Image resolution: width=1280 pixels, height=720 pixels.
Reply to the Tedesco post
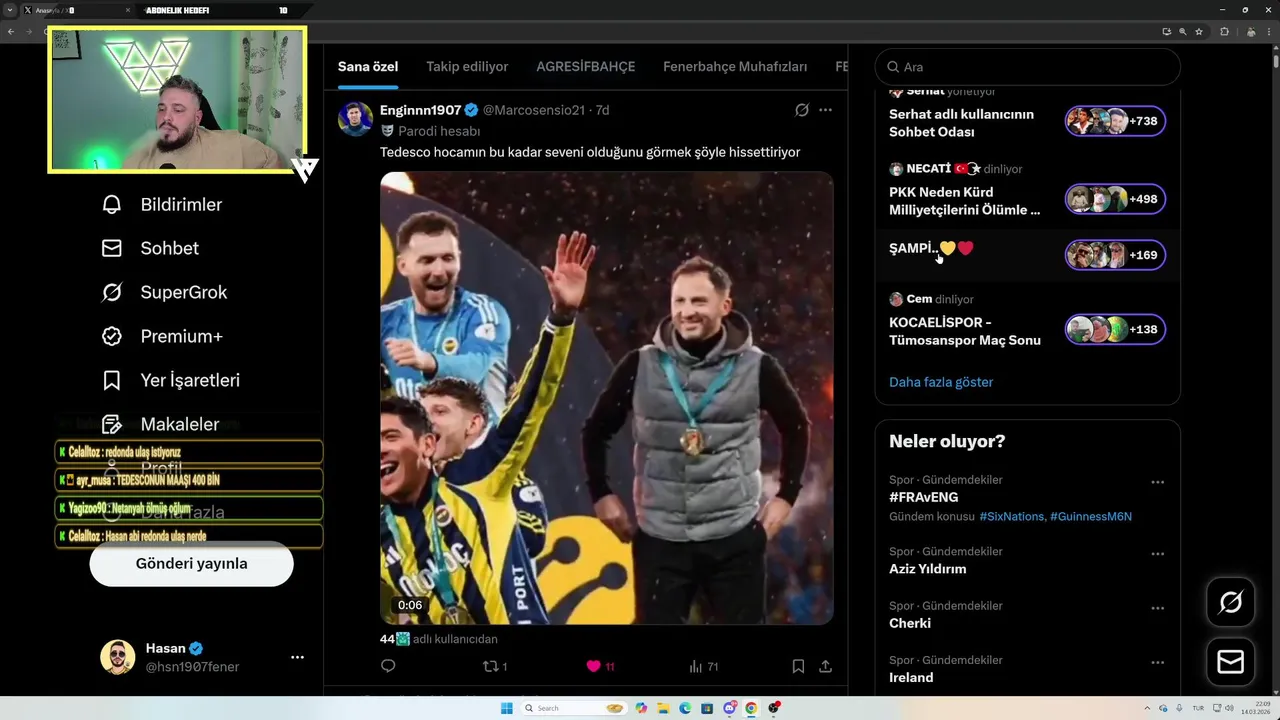[388, 666]
